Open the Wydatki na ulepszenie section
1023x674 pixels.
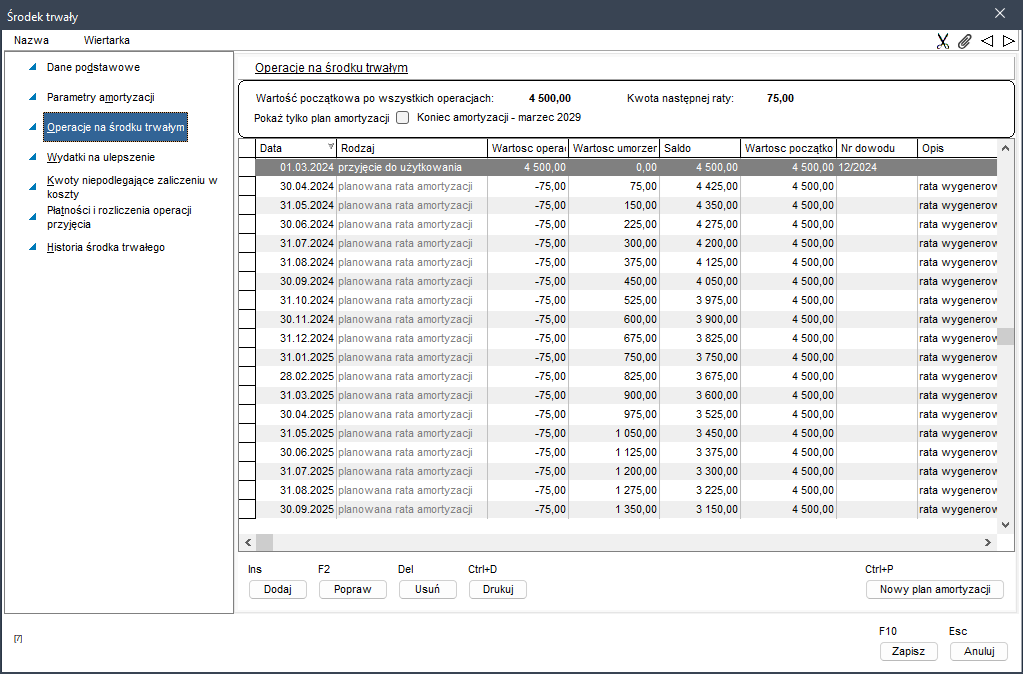(x=101, y=157)
